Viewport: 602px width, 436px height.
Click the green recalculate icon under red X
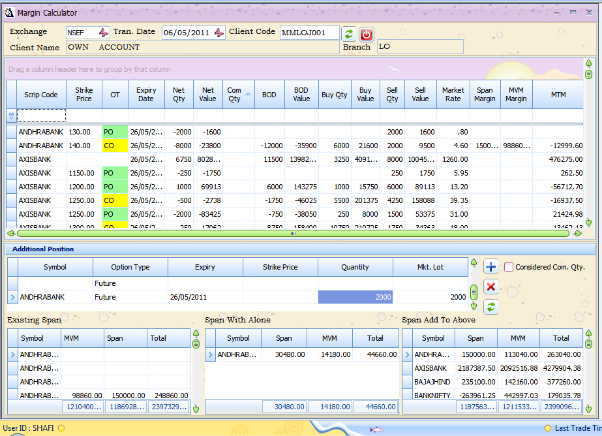[491, 306]
